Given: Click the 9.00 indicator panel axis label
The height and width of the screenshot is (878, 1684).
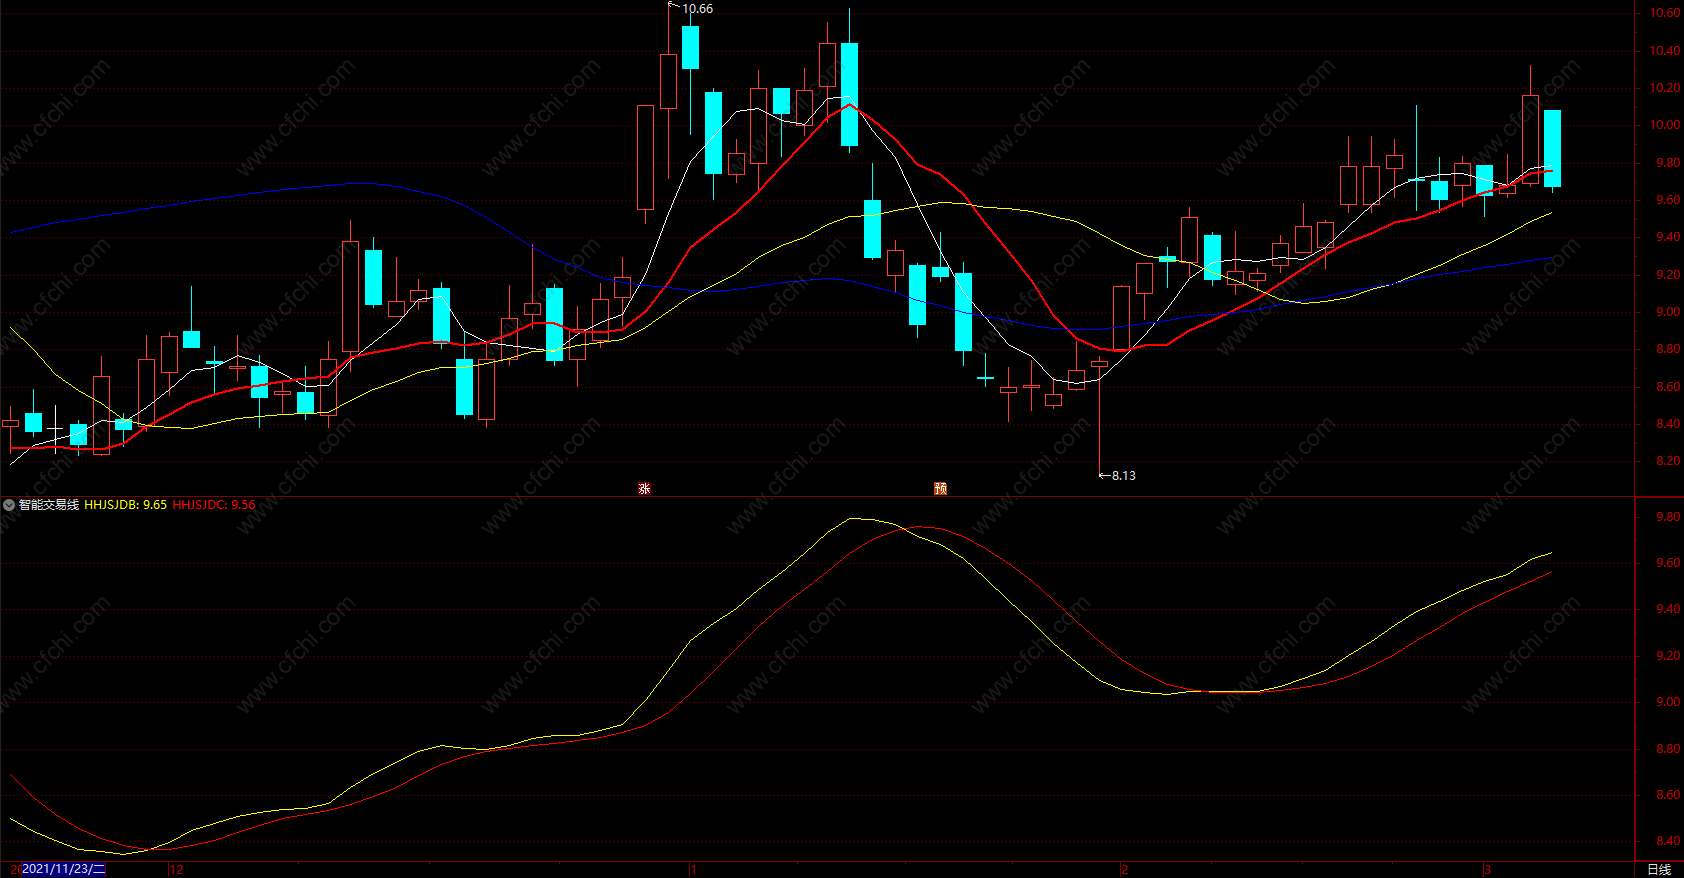Looking at the screenshot, I should [x=1668, y=703].
